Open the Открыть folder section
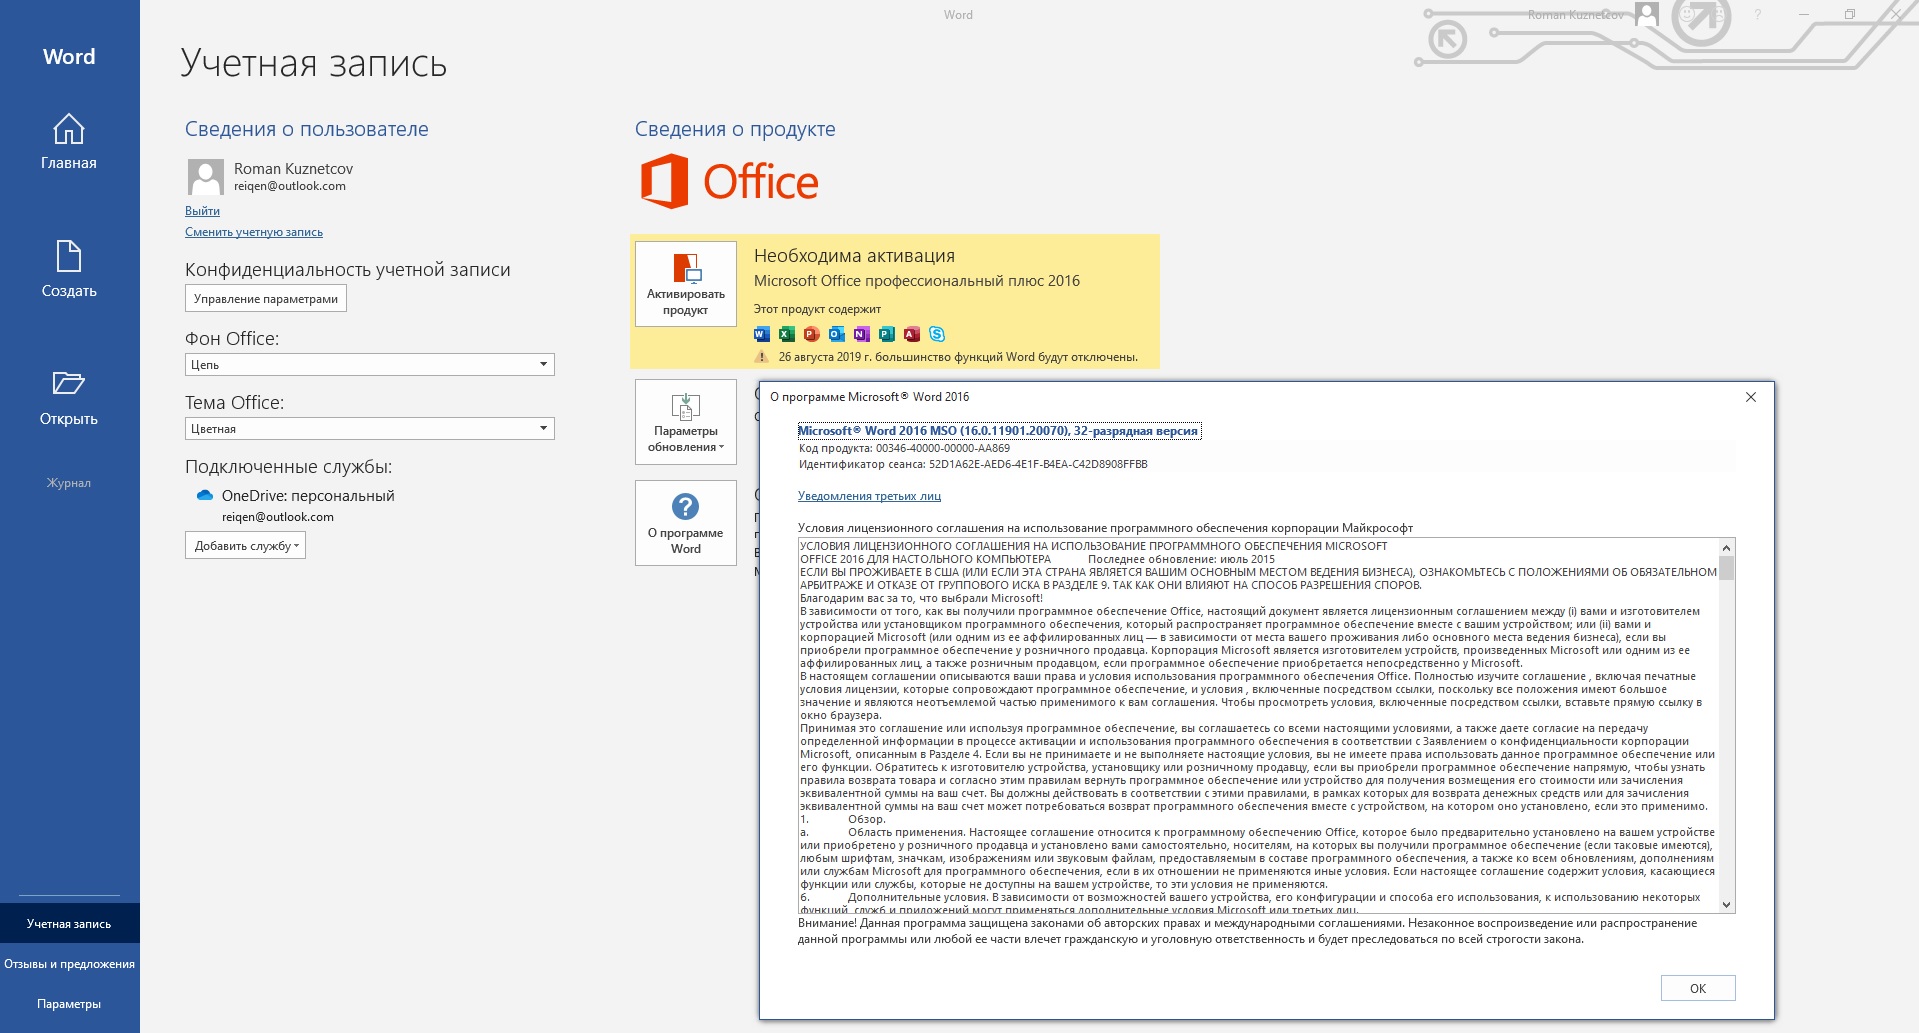This screenshot has height=1033, width=1919. pyautogui.click(x=69, y=398)
